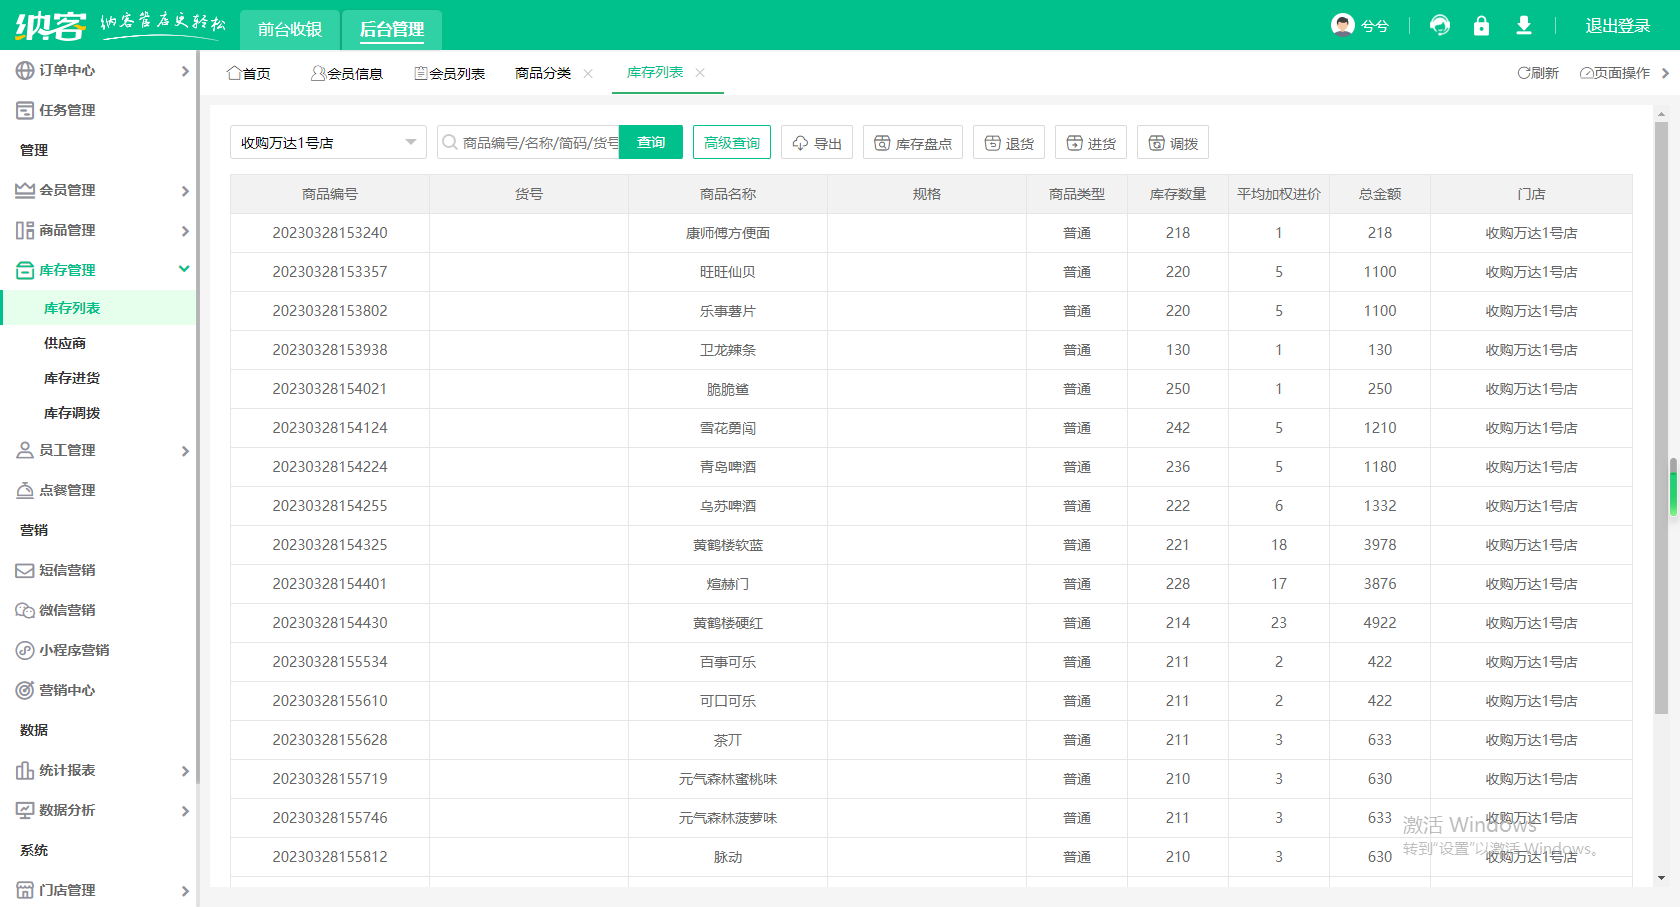
Task: Close the 库存列表 tab
Action: (700, 73)
